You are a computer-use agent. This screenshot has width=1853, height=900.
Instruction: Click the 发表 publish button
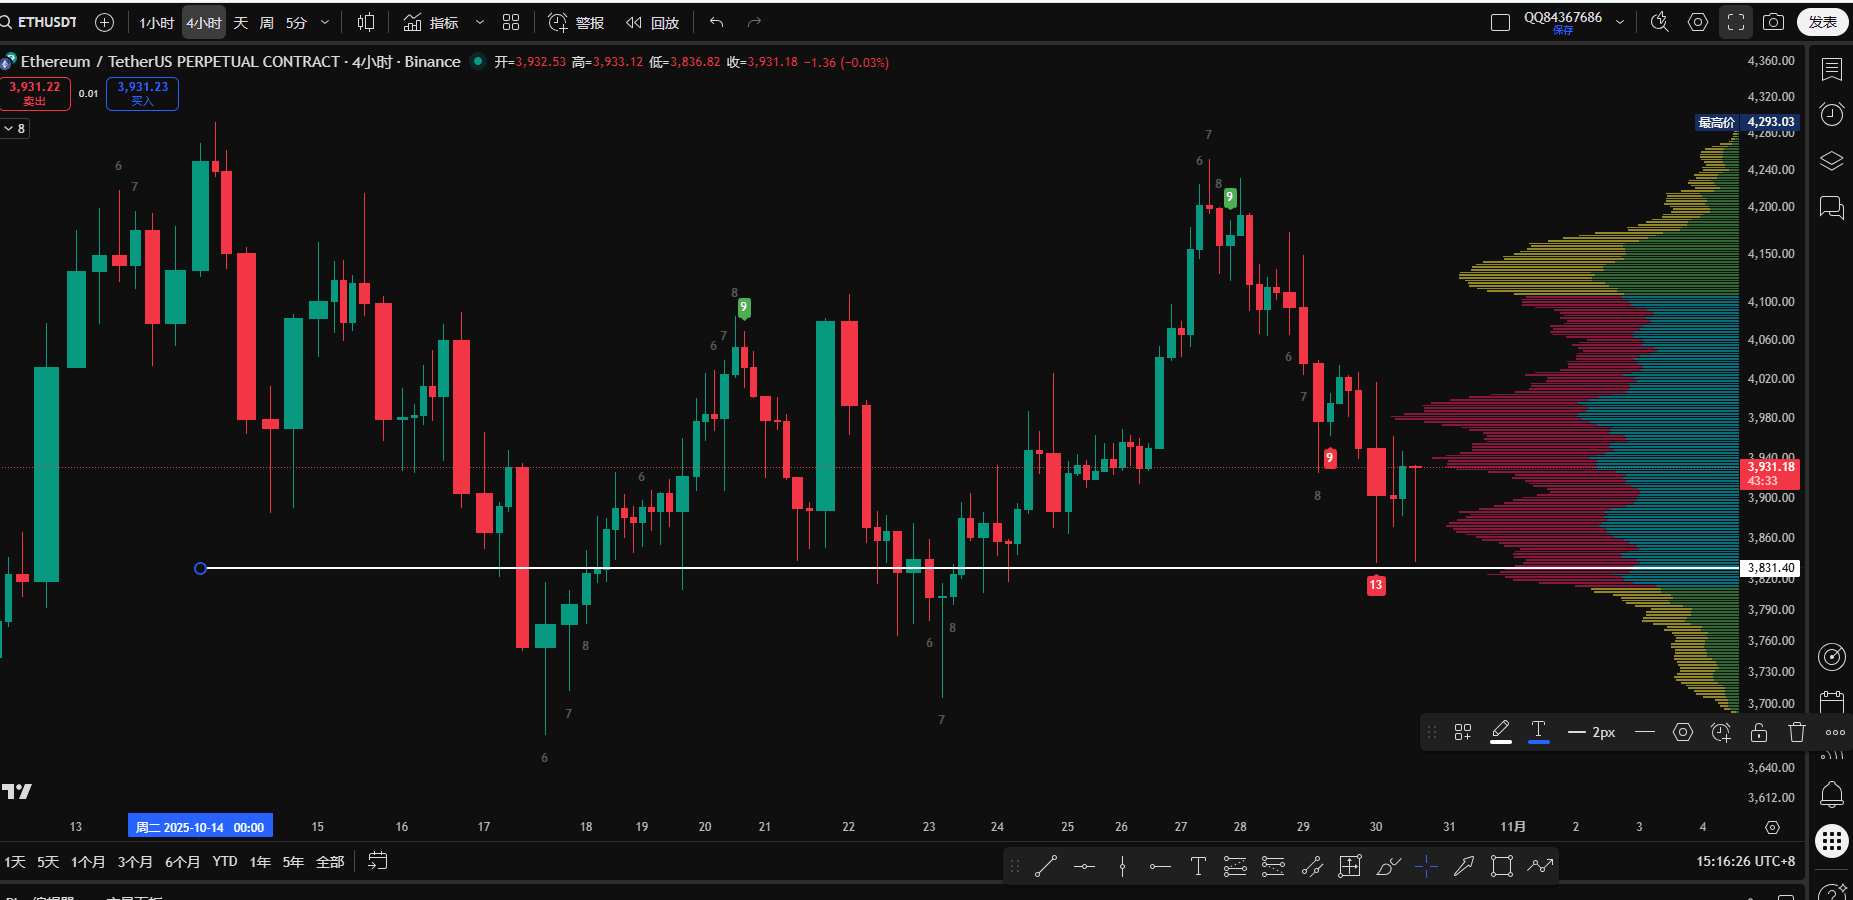1822,22
